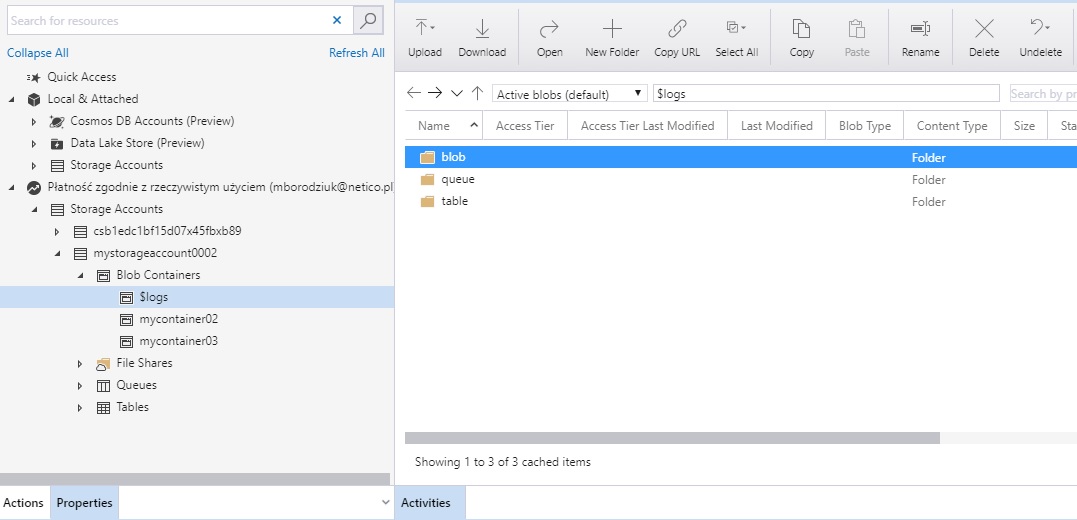1077x520 pixels.
Task: Select the mystorageaccount0002 label
Action: click(155, 253)
